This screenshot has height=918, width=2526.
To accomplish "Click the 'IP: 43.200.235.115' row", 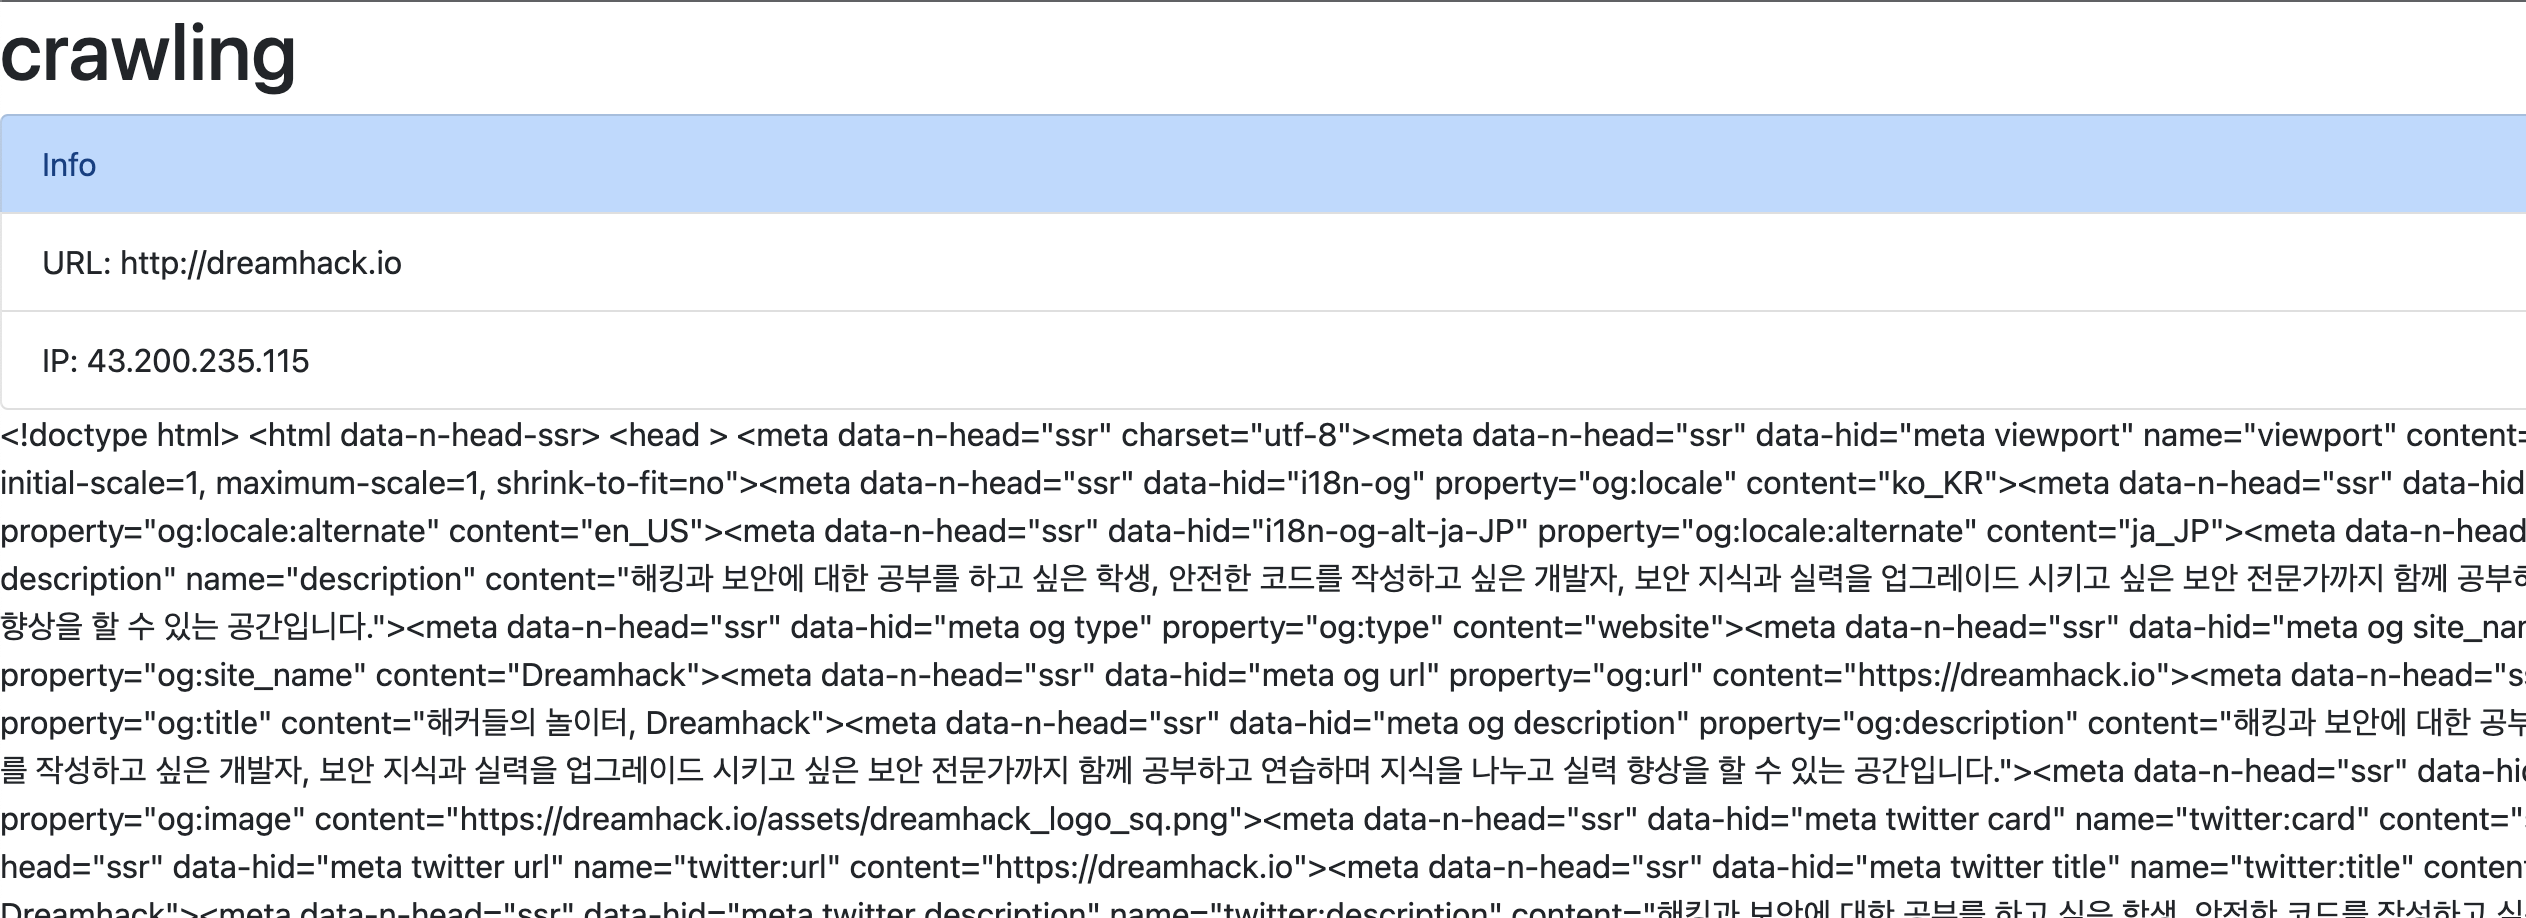I will click(x=1263, y=360).
